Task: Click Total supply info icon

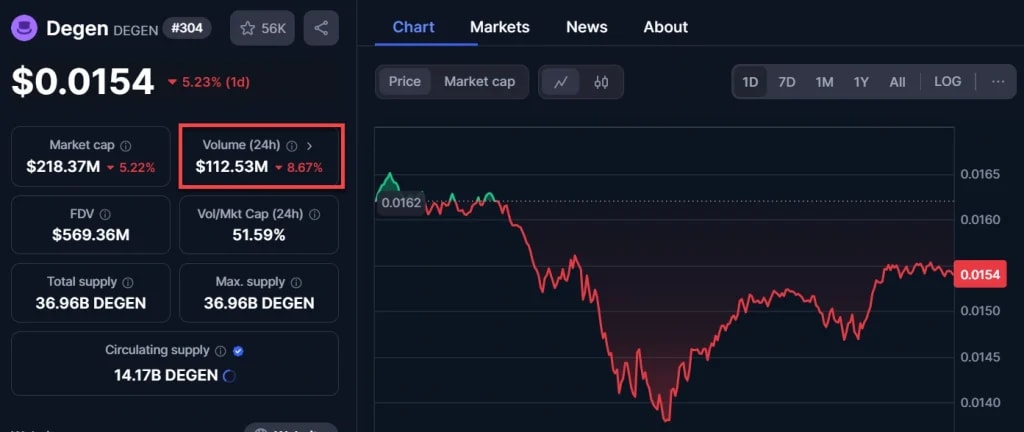Action: [127, 283]
